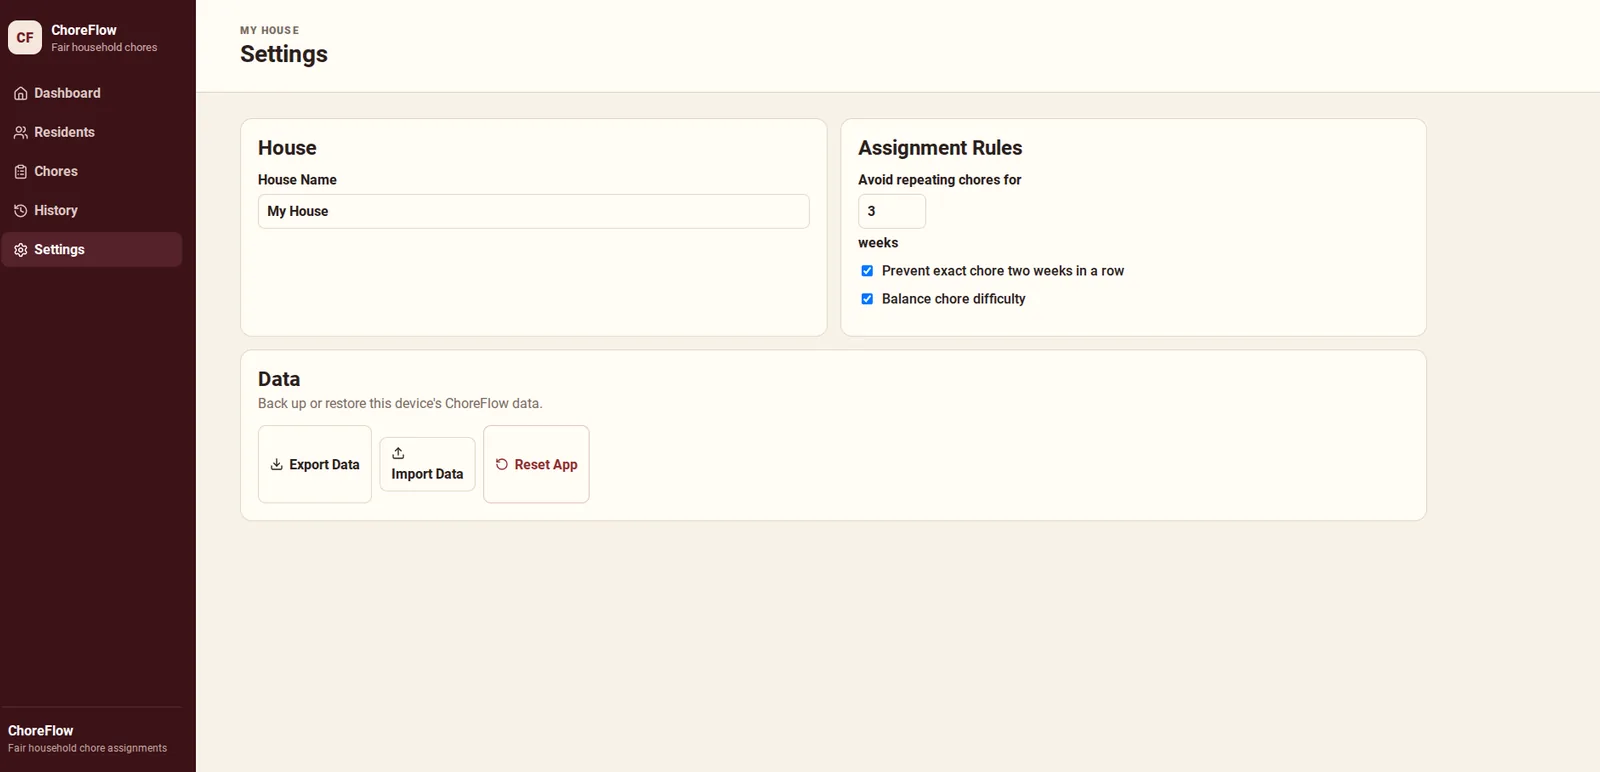Click the reset arrow icon on Reset App
Viewport: 1600px width, 772px height.
502,464
